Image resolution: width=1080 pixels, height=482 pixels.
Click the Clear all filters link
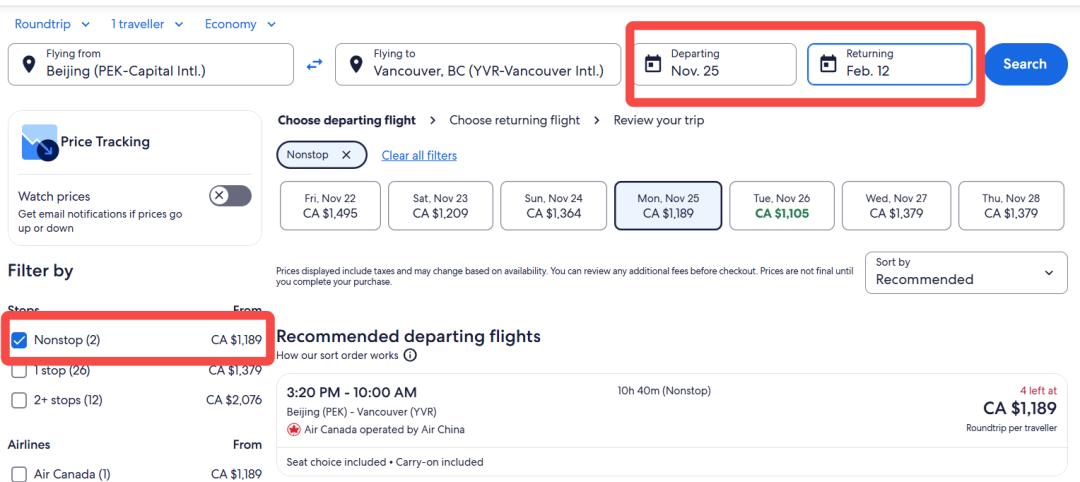click(419, 156)
